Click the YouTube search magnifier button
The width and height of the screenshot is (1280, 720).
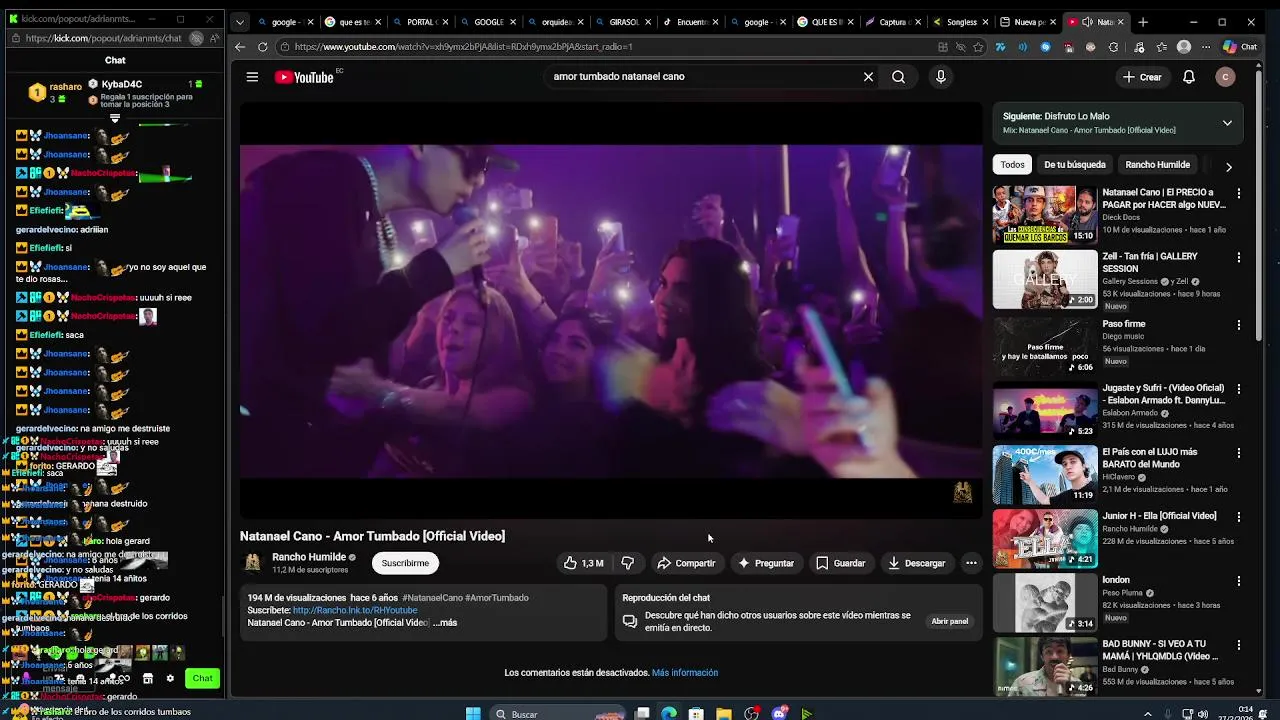click(898, 77)
